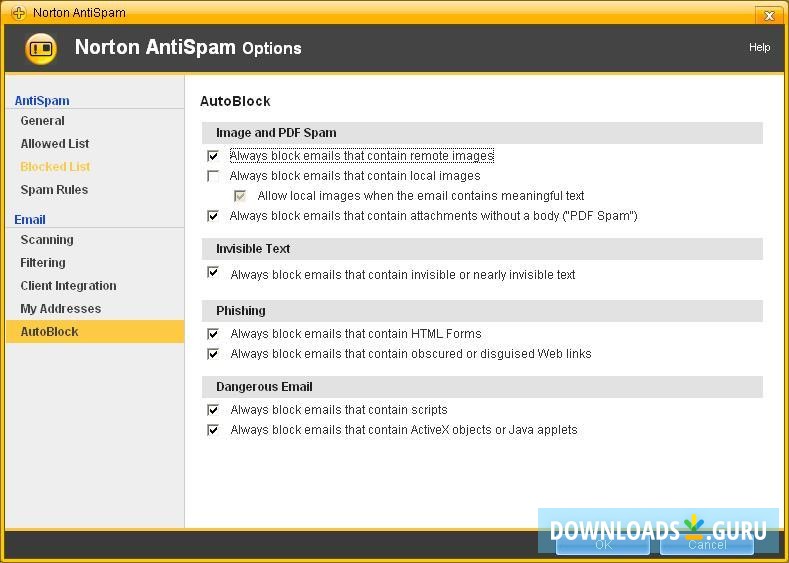Open the Help link
Screen dimensions: 789x563
coord(759,47)
